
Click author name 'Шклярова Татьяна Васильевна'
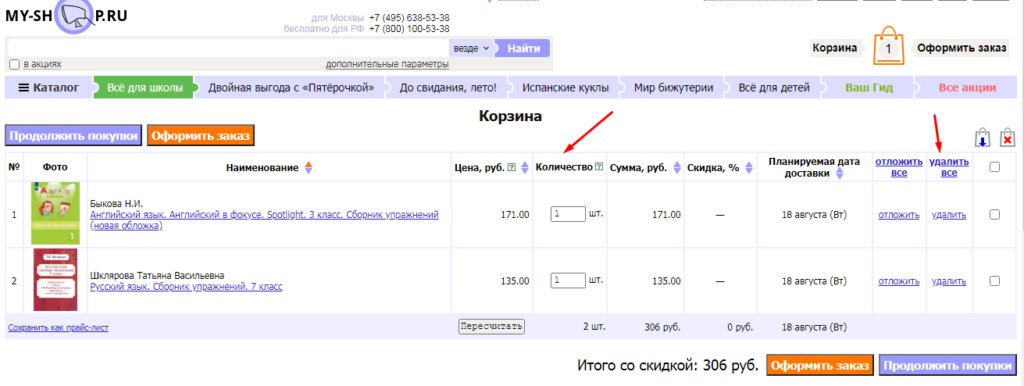click(157, 276)
